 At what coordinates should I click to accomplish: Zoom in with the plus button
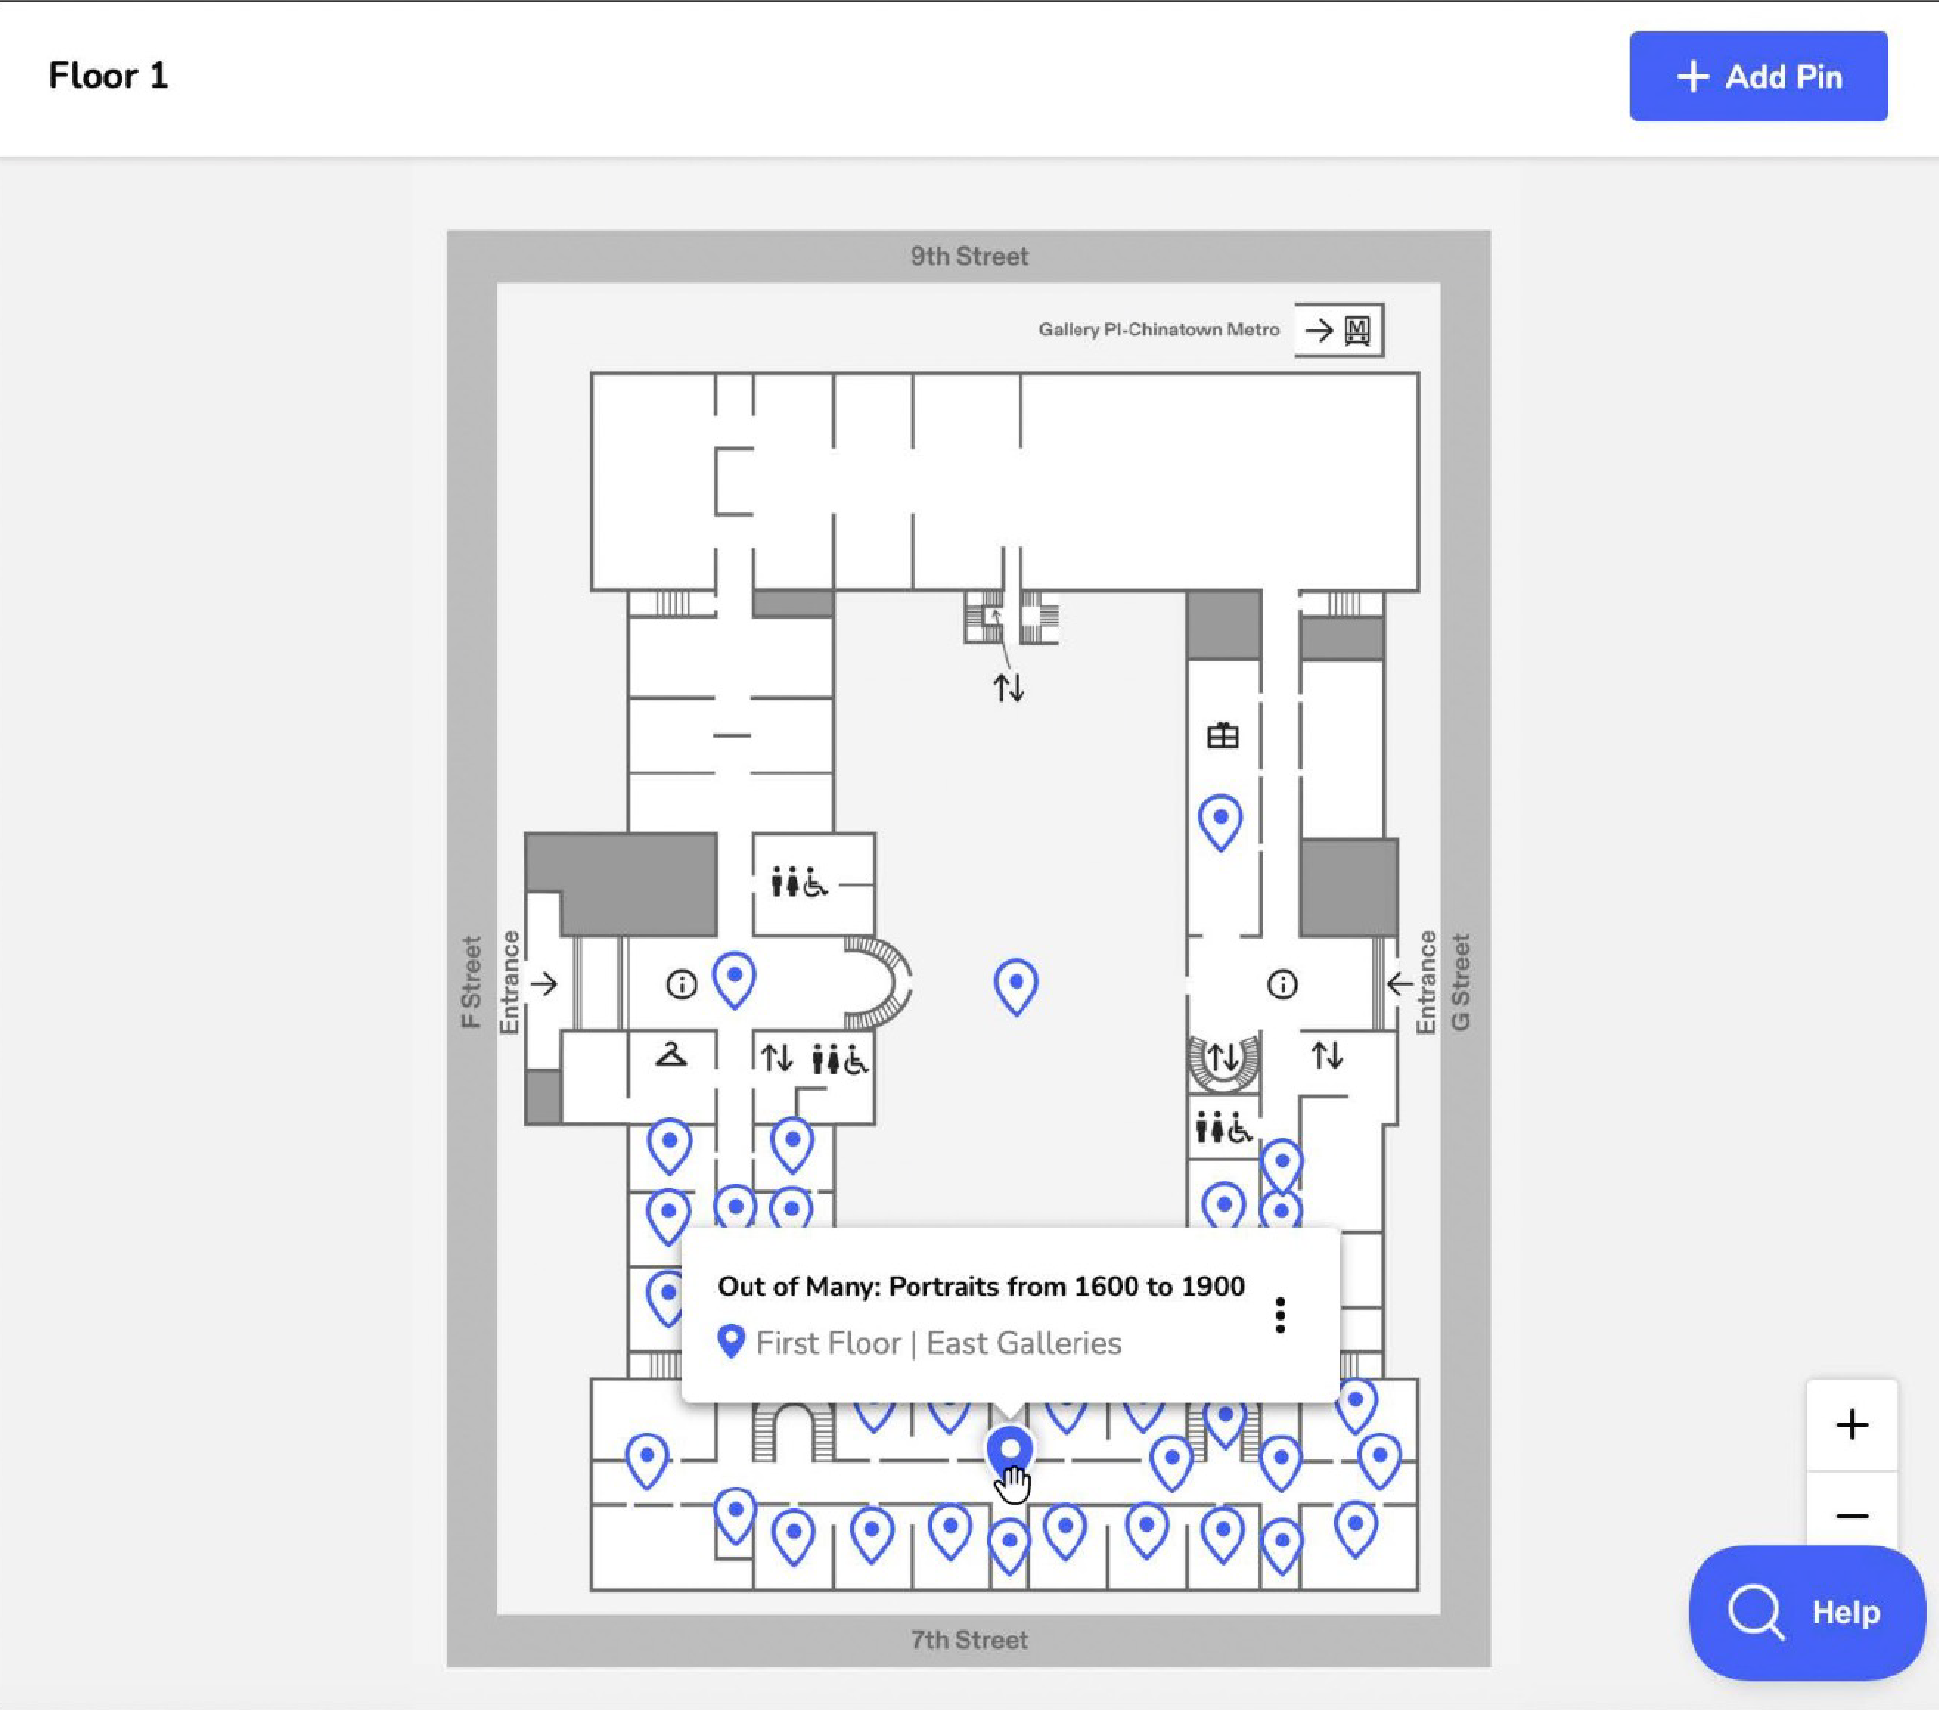[x=1851, y=1424]
